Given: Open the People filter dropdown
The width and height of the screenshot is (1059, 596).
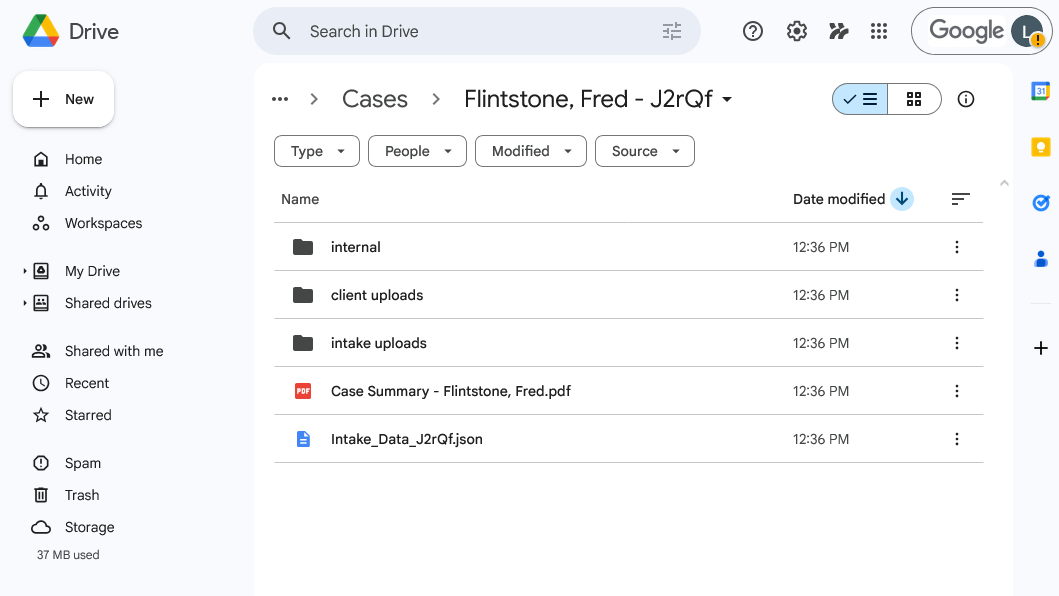Looking at the screenshot, I should tap(417, 151).
